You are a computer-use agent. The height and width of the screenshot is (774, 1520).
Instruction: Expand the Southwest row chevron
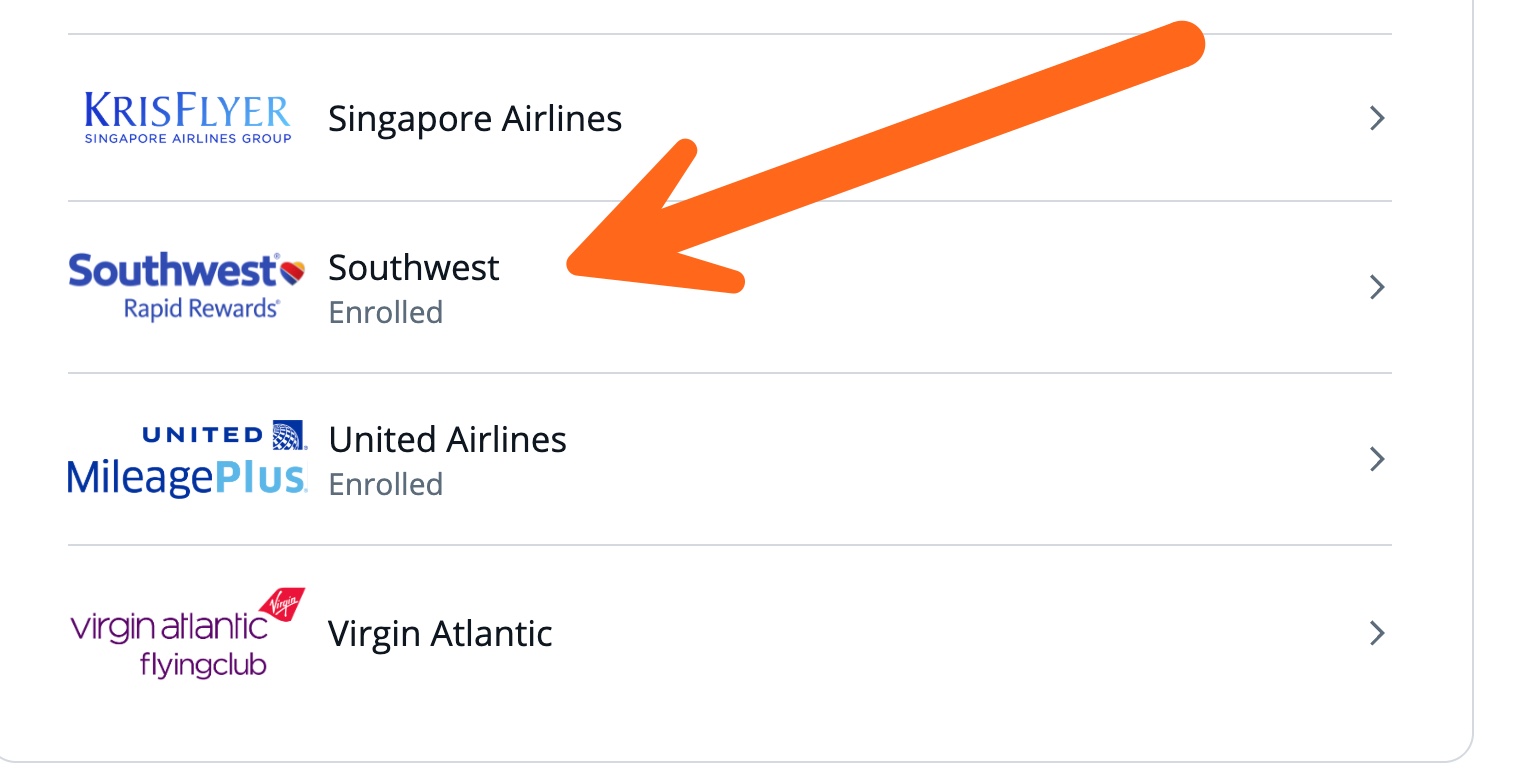coord(1377,287)
